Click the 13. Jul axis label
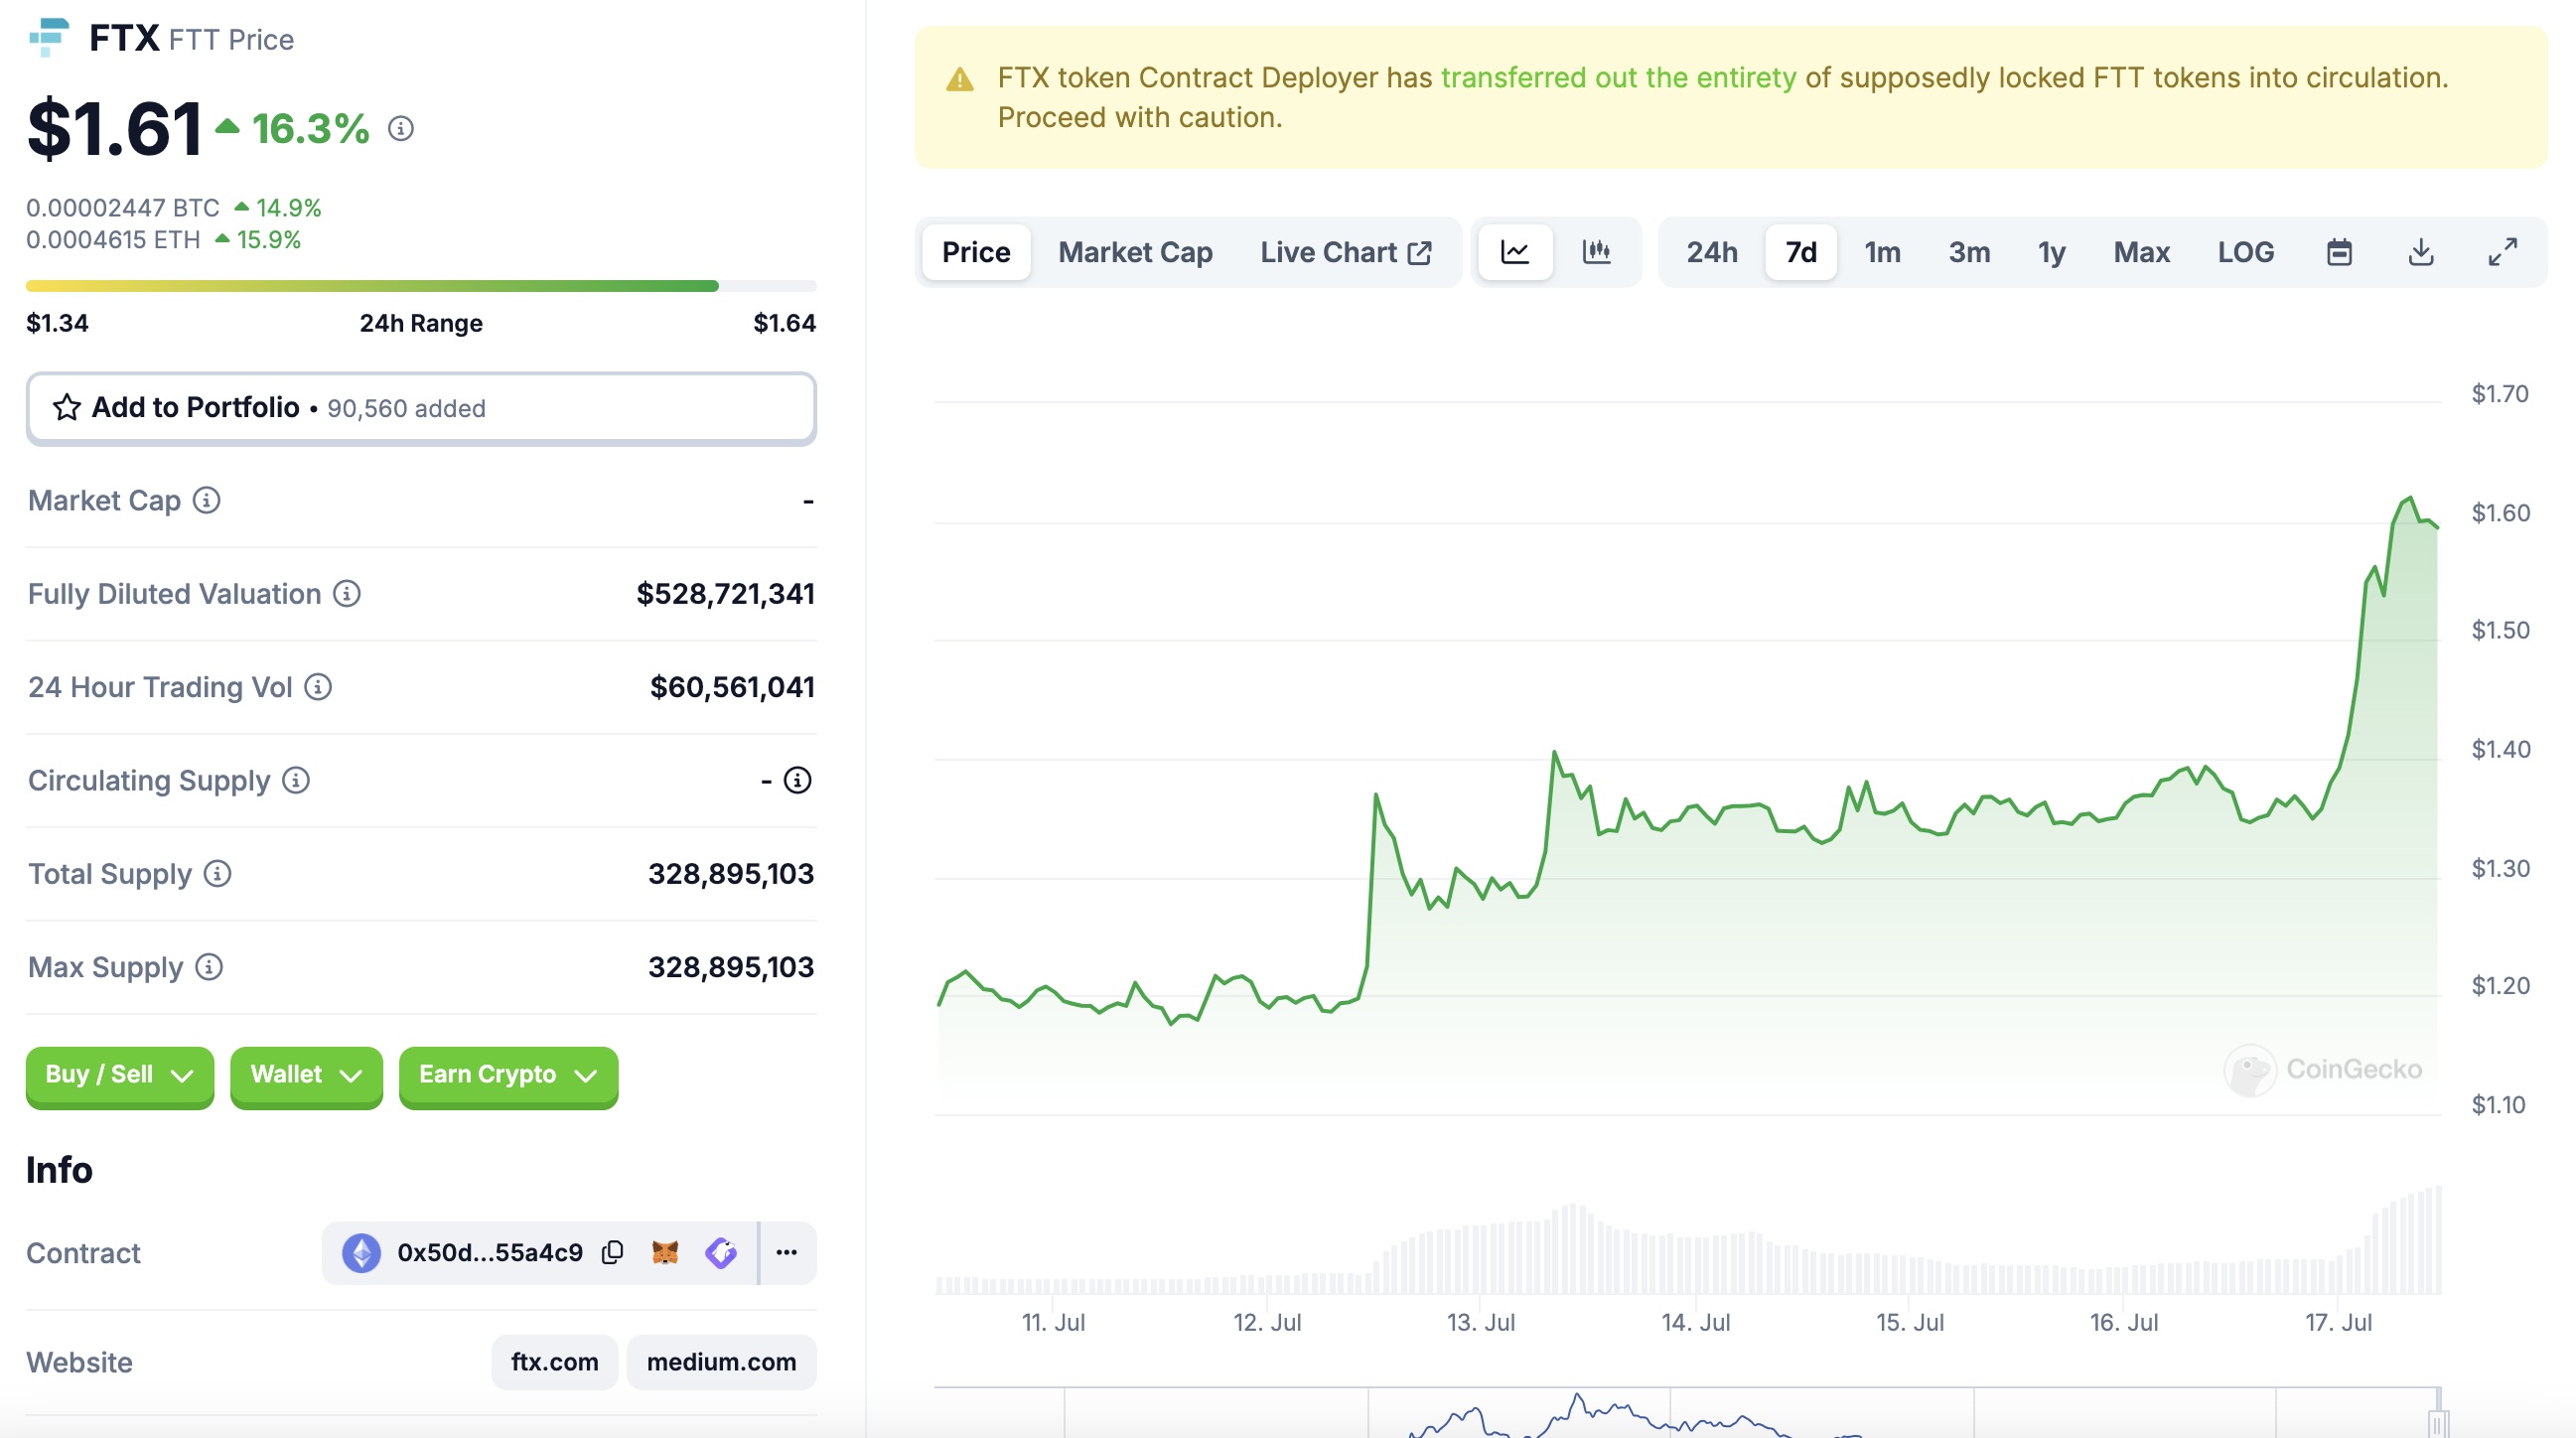Viewport: 2576px width, 1438px height. 1481,1322
